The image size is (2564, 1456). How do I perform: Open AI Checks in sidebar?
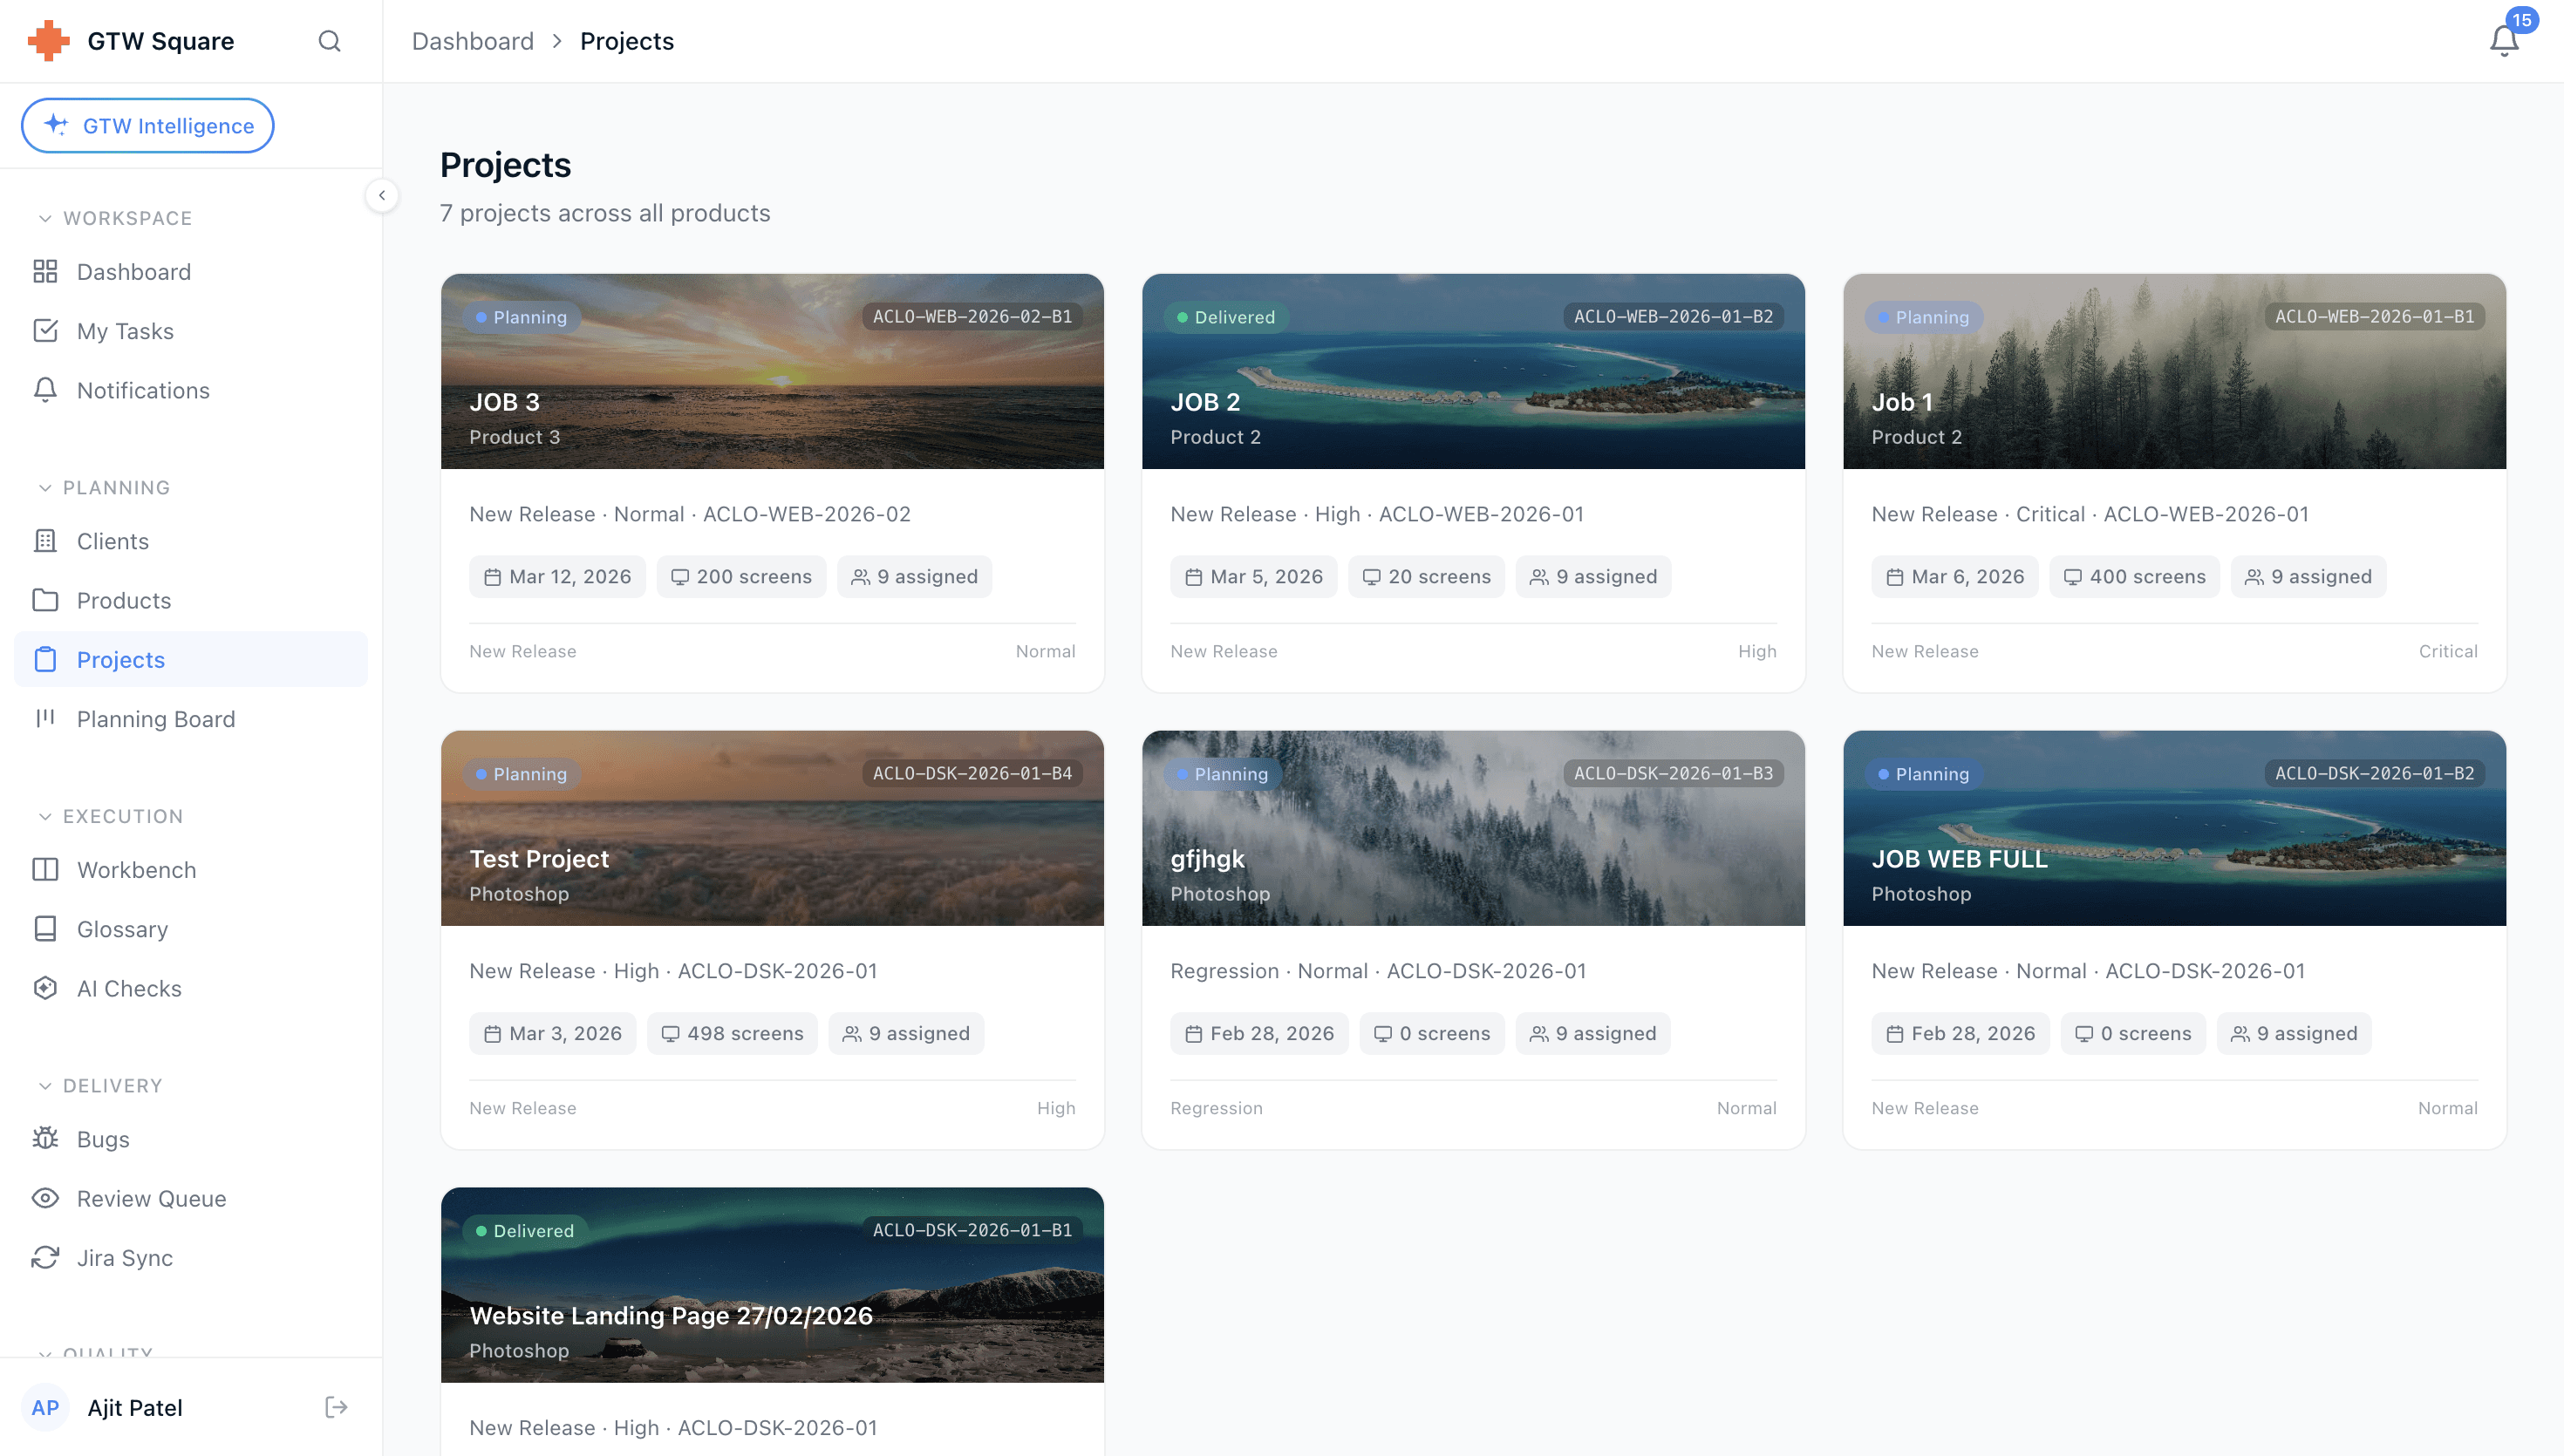(x=128, y=988)
